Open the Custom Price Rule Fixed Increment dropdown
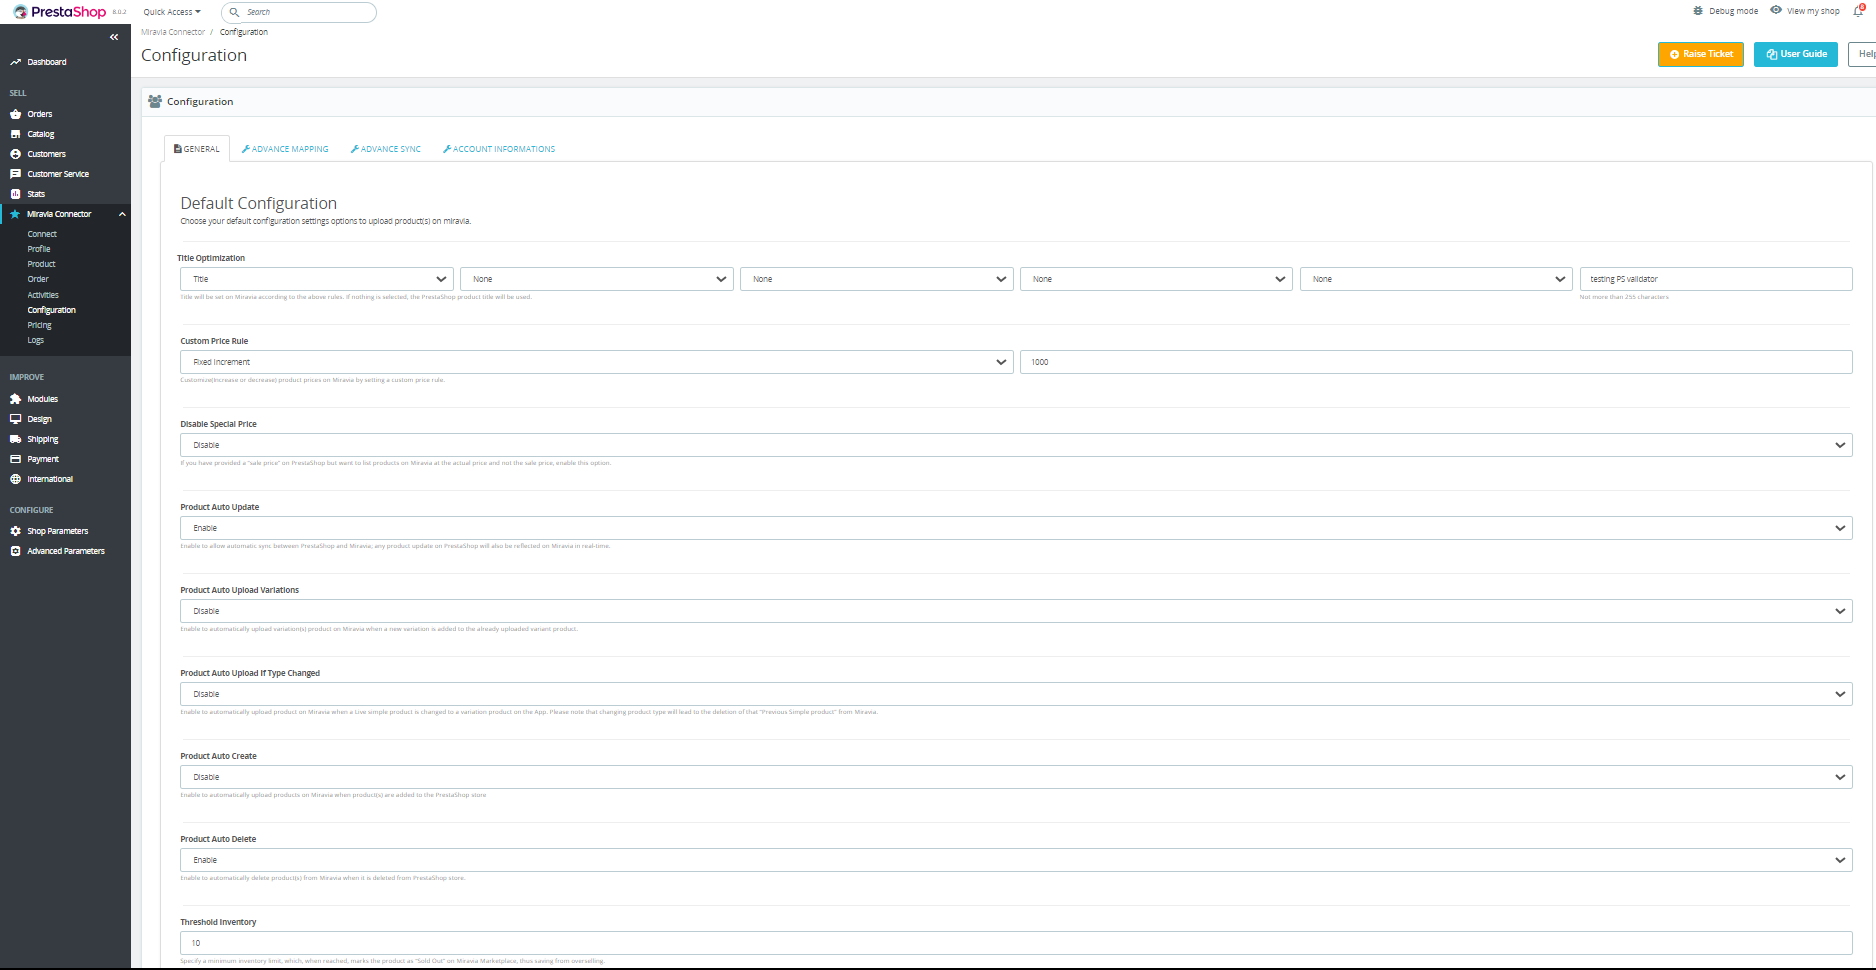Image resolution: width=1876 pixels, height=970 pixels. coord(597,362)
